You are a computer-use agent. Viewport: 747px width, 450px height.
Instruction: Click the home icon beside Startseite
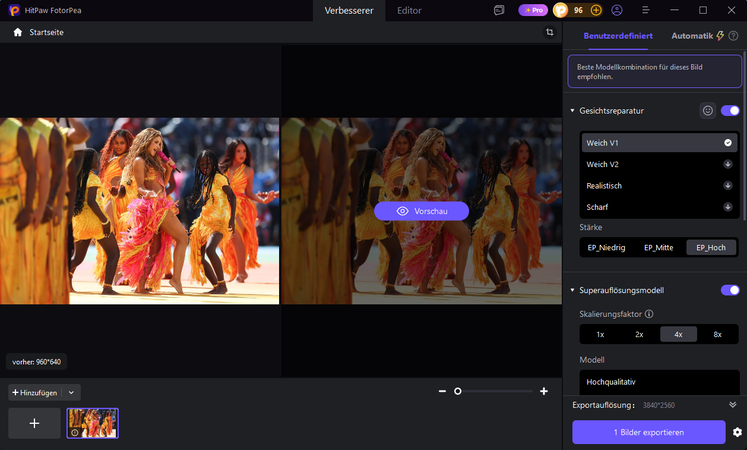18,32
